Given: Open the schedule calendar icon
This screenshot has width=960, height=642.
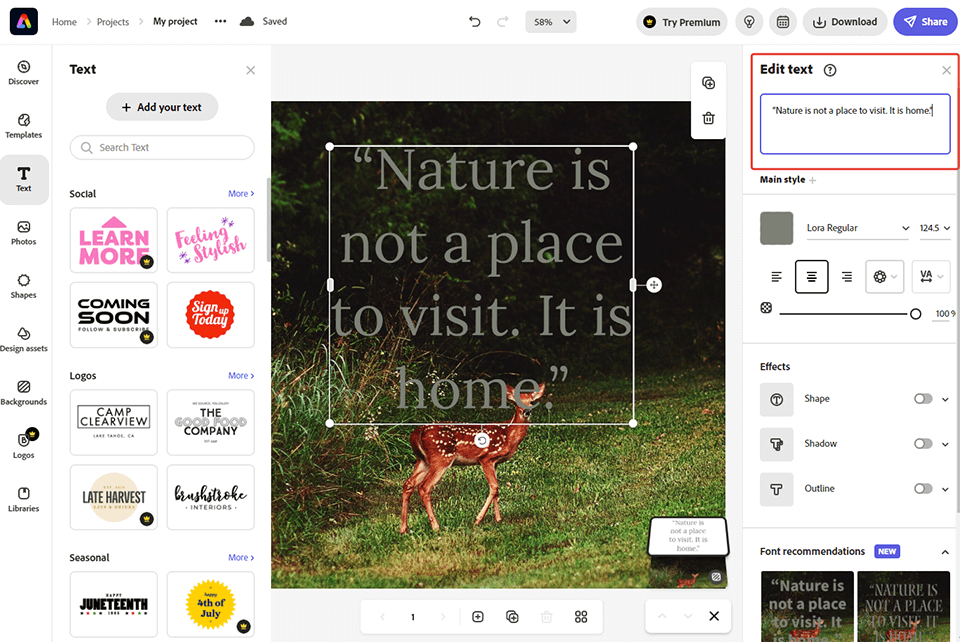Looking at the screenshot, I should pyautogui.click(x=782, y=22).
